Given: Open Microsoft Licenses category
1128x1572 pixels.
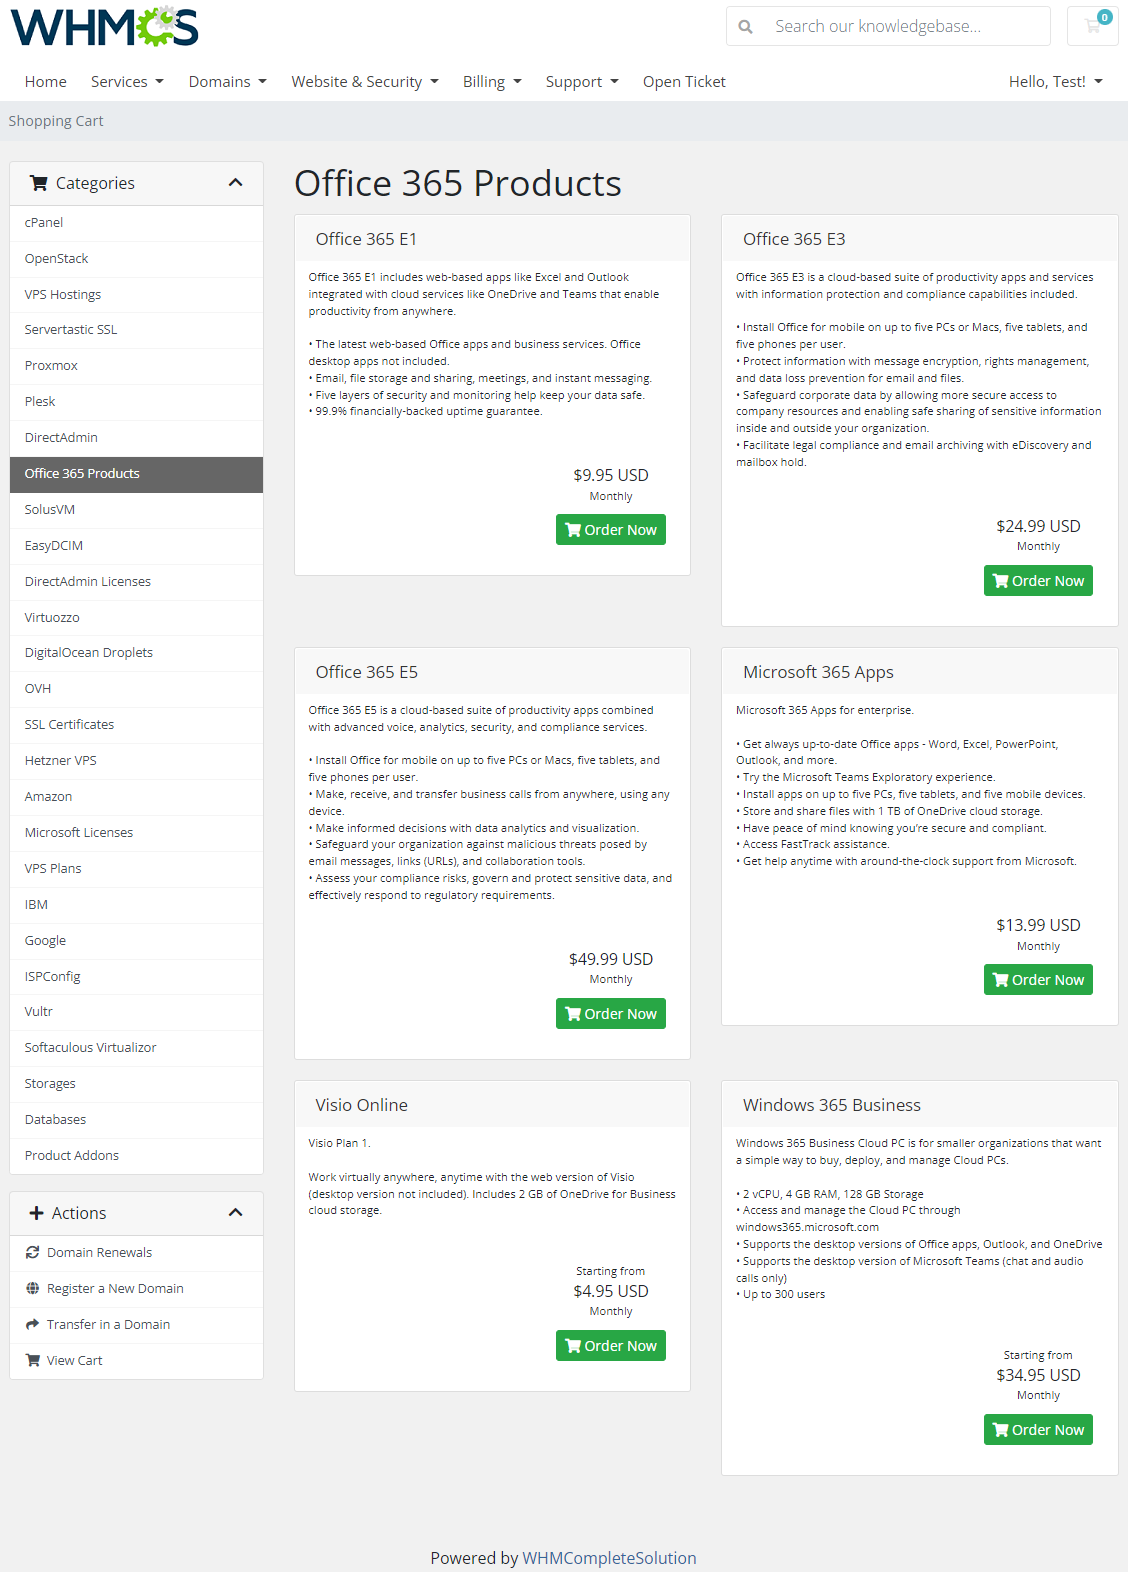Looking at the screenshot, I should coord(137,833).
